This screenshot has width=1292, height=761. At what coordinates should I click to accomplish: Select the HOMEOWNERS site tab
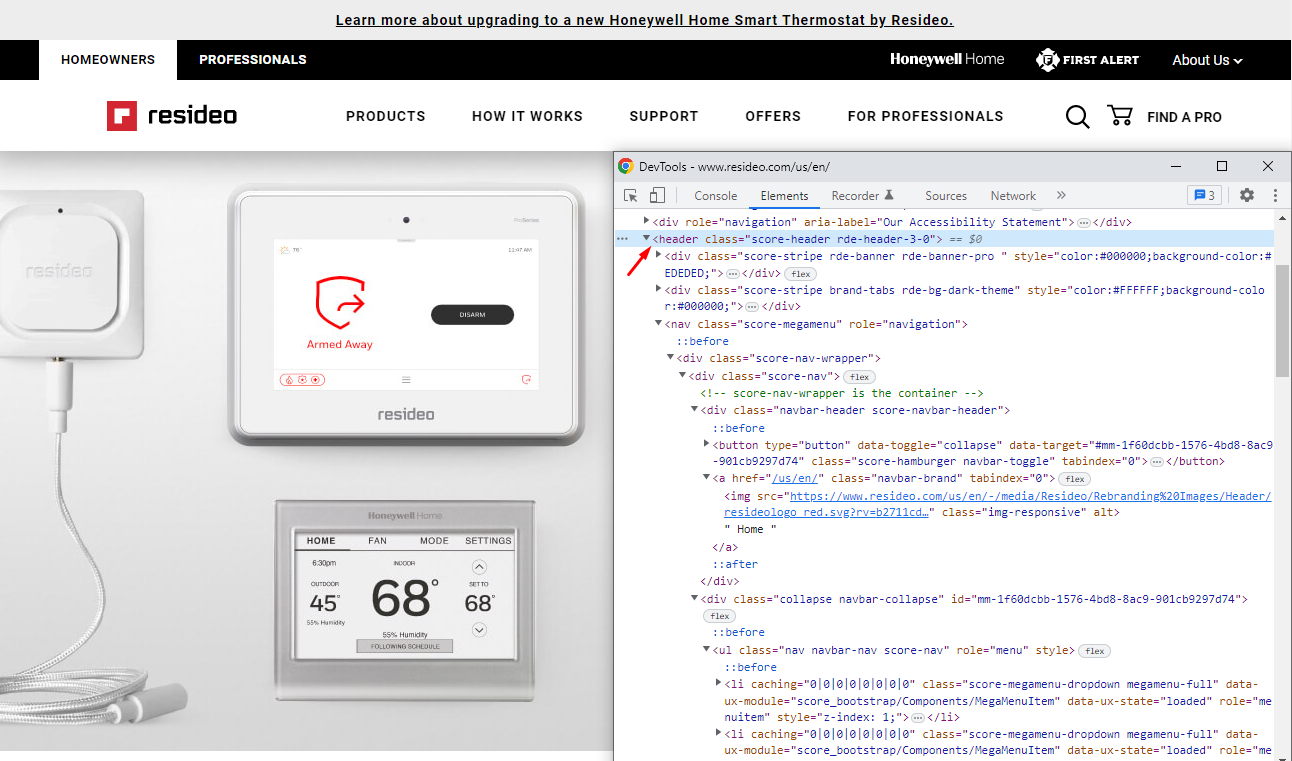tap(108, 60)
